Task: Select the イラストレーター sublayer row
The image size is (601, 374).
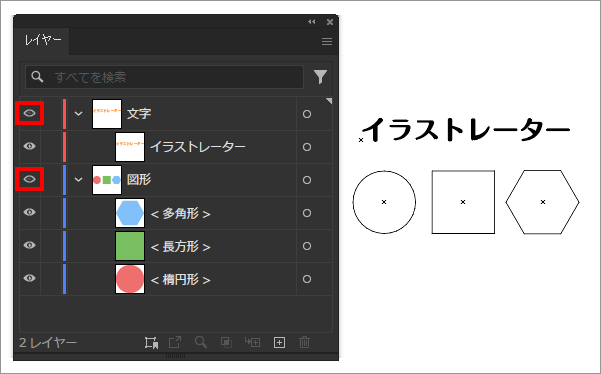Action: [x=176, y=147]
